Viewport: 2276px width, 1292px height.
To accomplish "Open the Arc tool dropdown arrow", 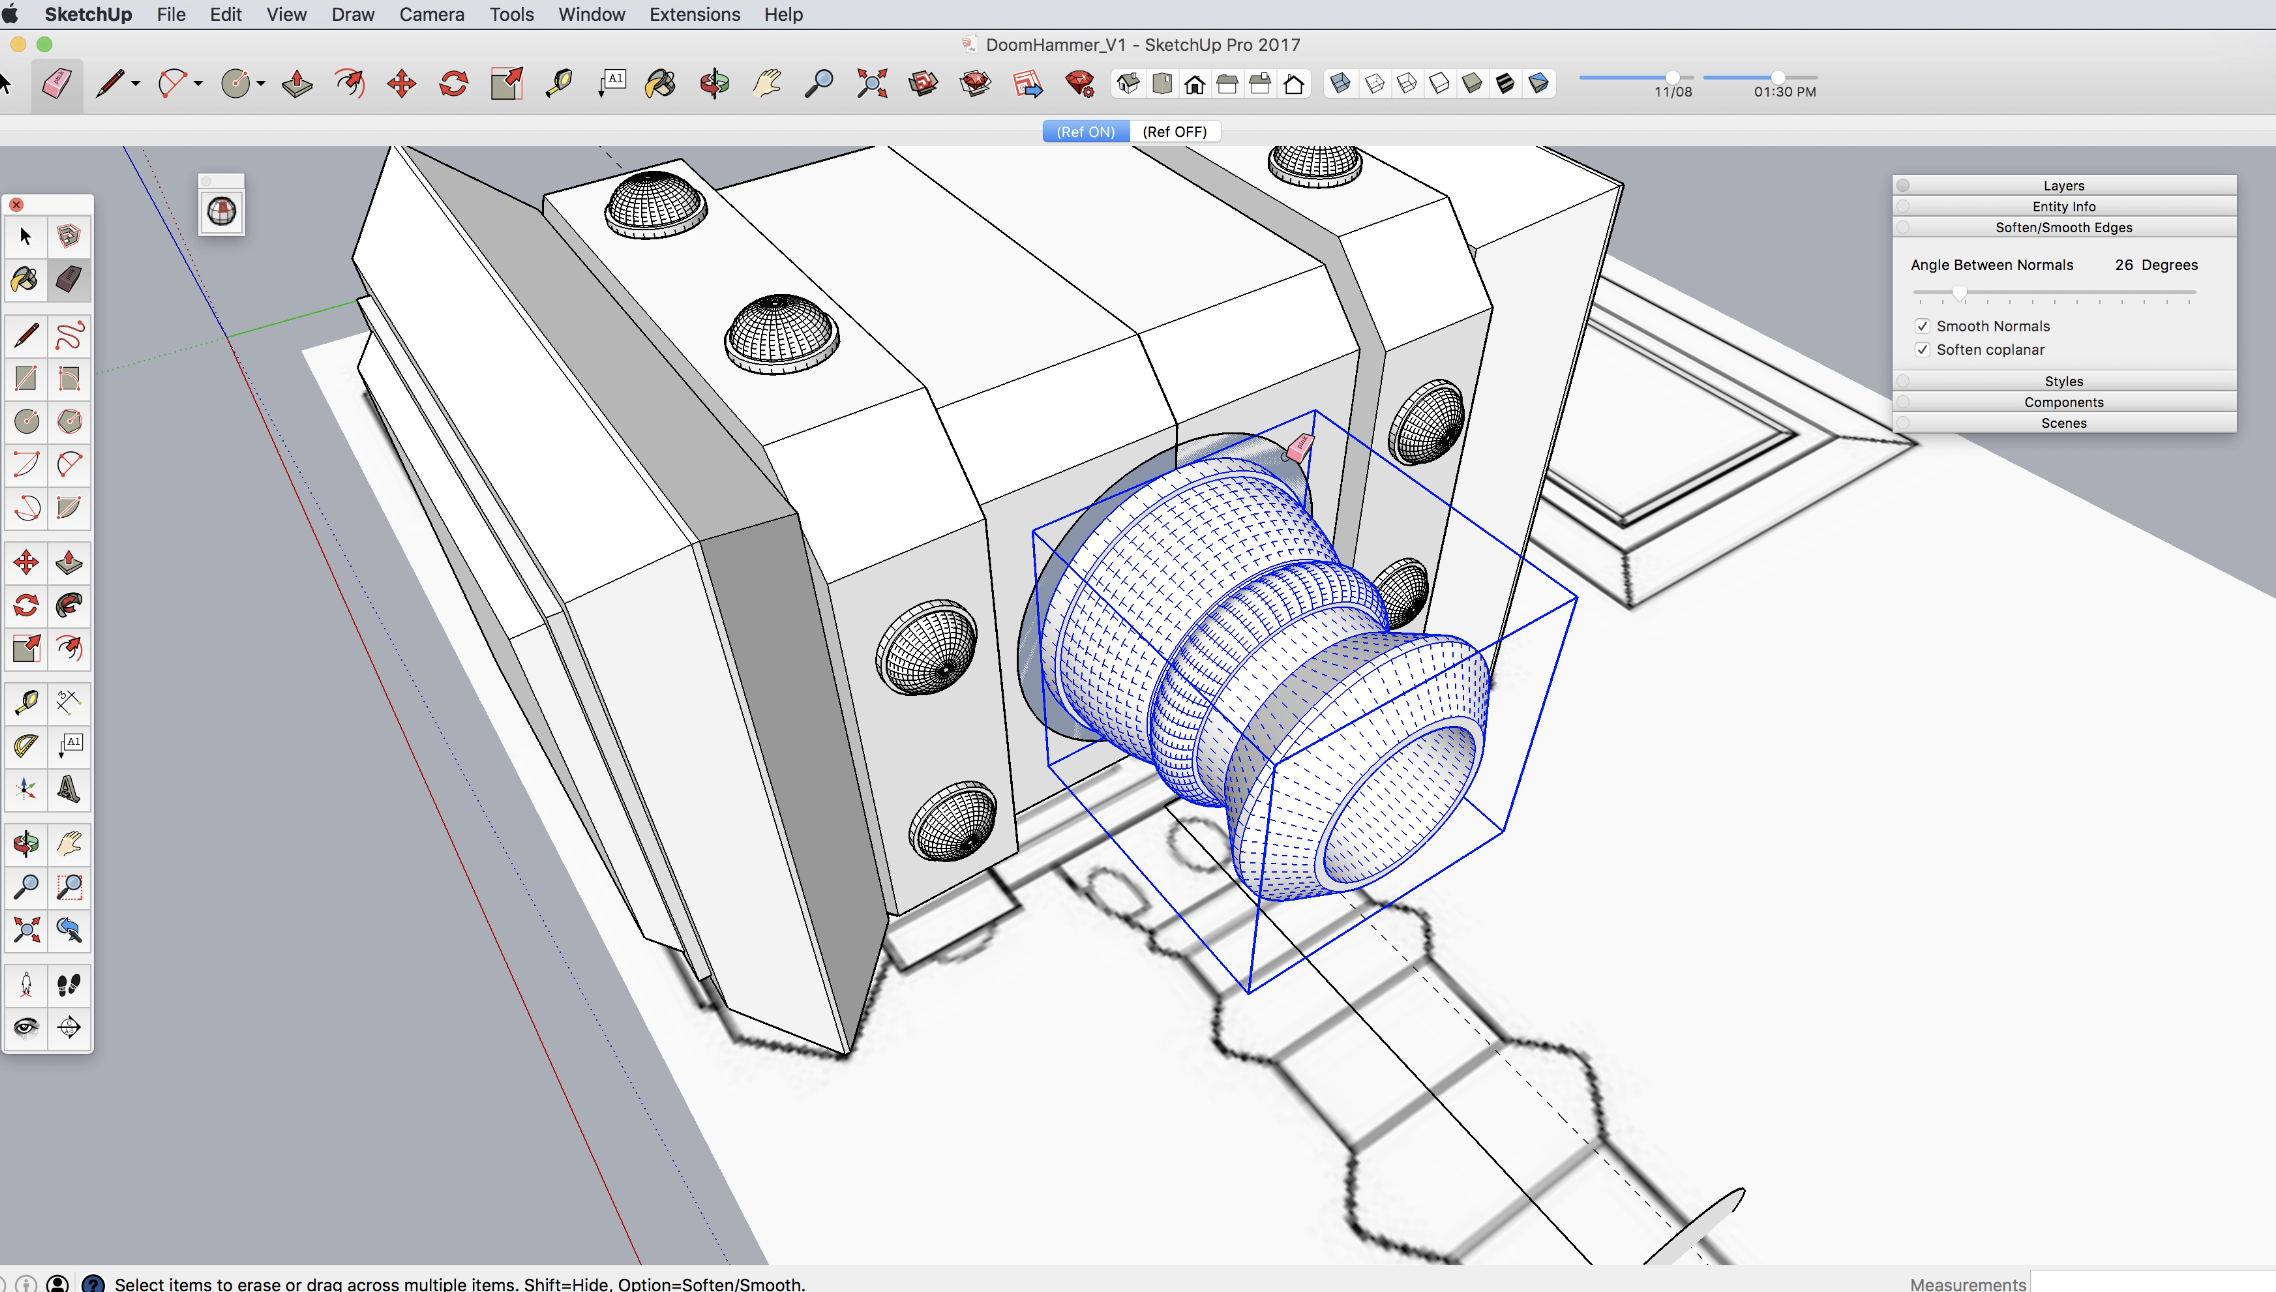I will pyautogui.click(x=198, y=84).
